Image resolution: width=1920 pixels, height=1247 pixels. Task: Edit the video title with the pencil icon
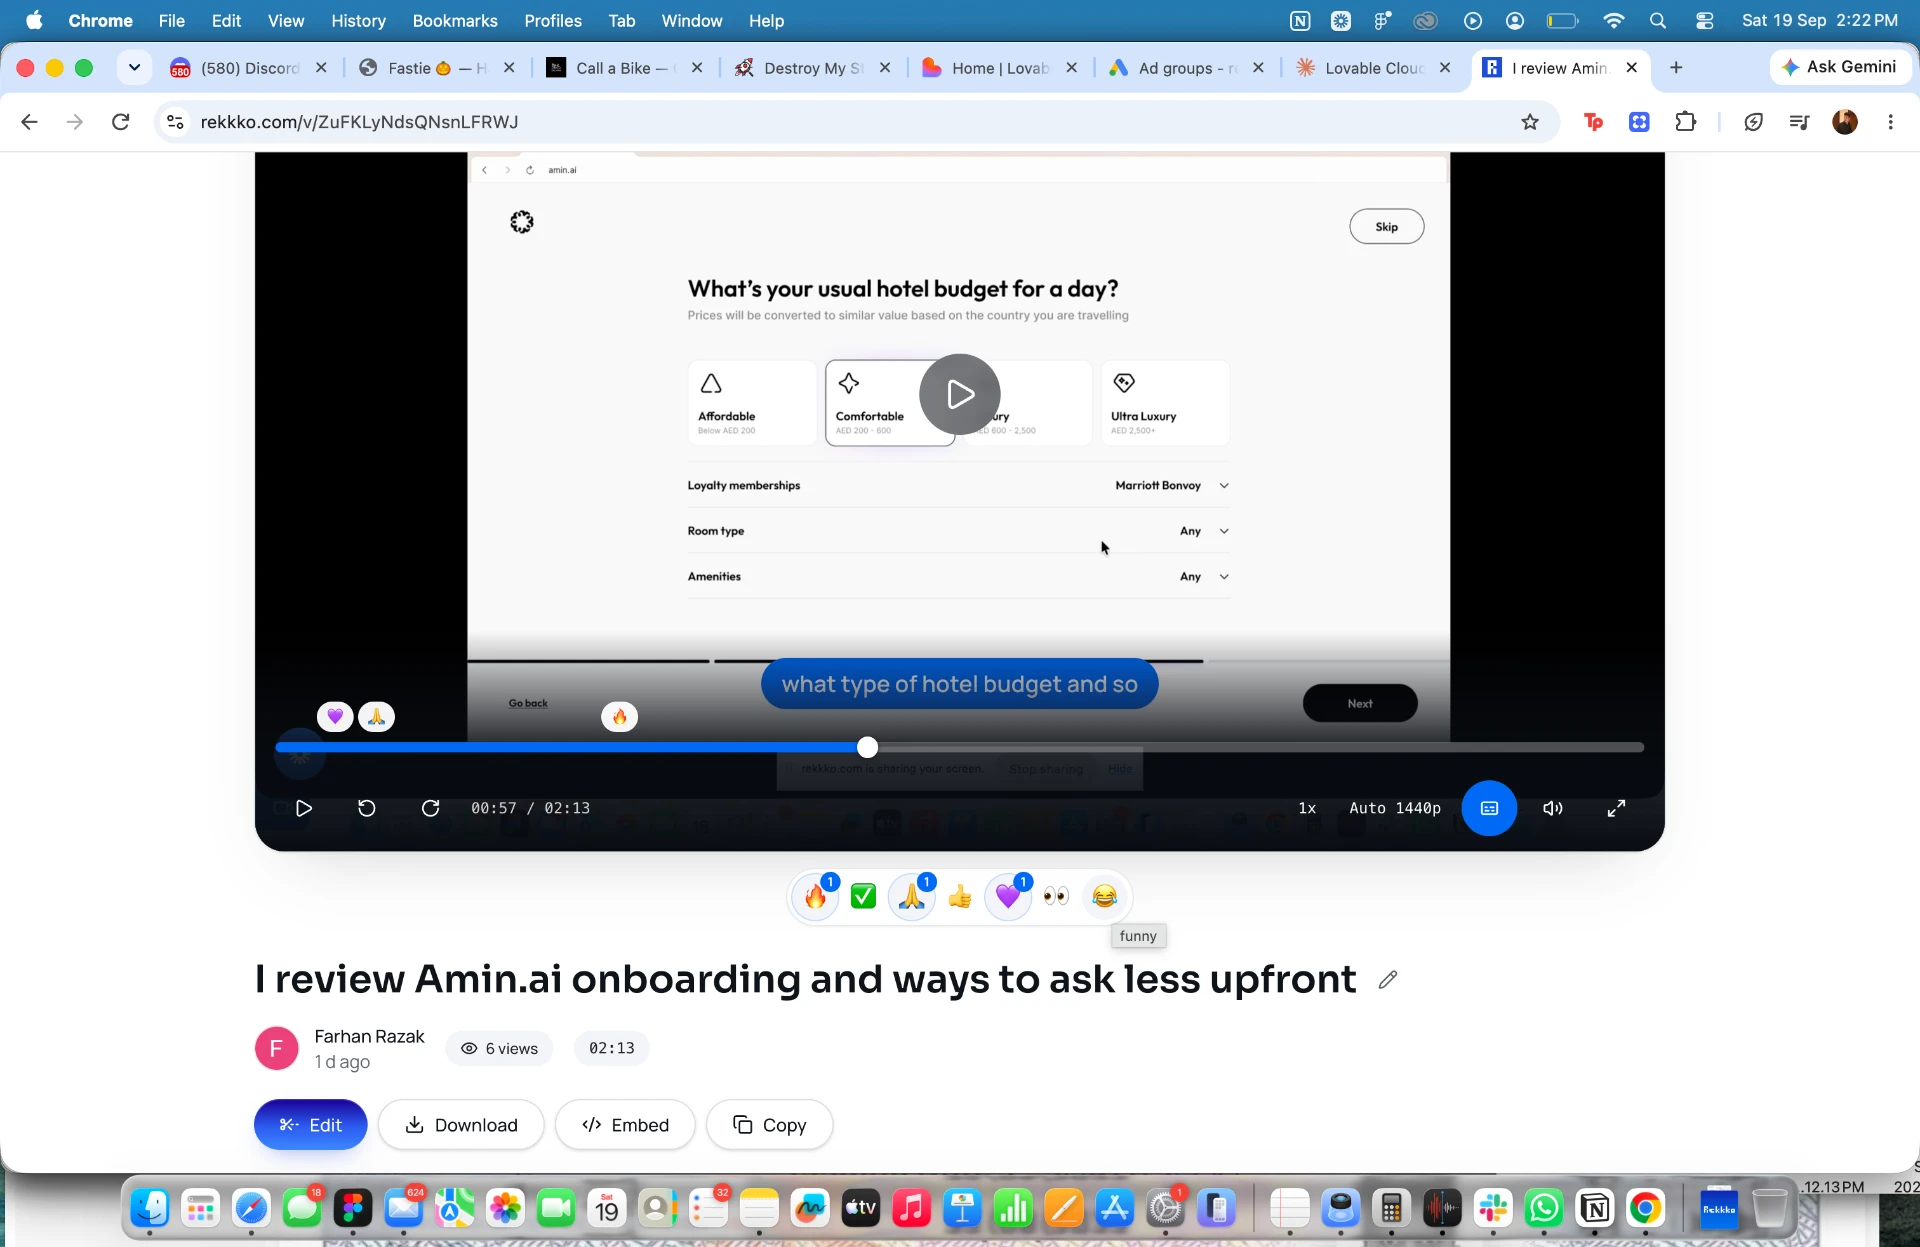pyautogui.click(x=1387, y=980)
